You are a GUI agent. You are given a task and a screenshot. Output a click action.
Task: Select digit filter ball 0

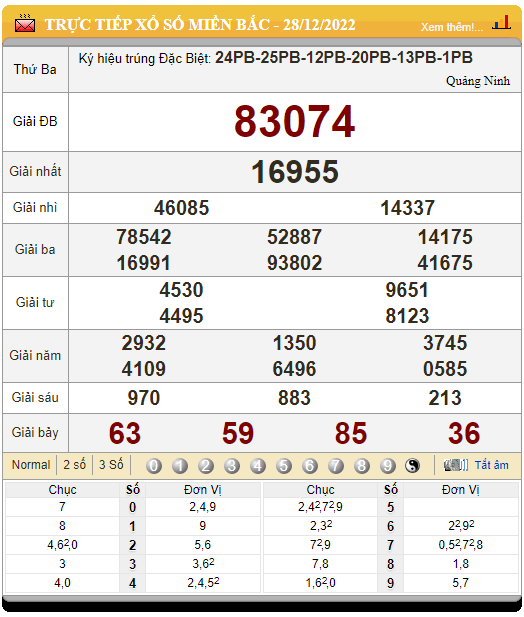click(154, 466)
